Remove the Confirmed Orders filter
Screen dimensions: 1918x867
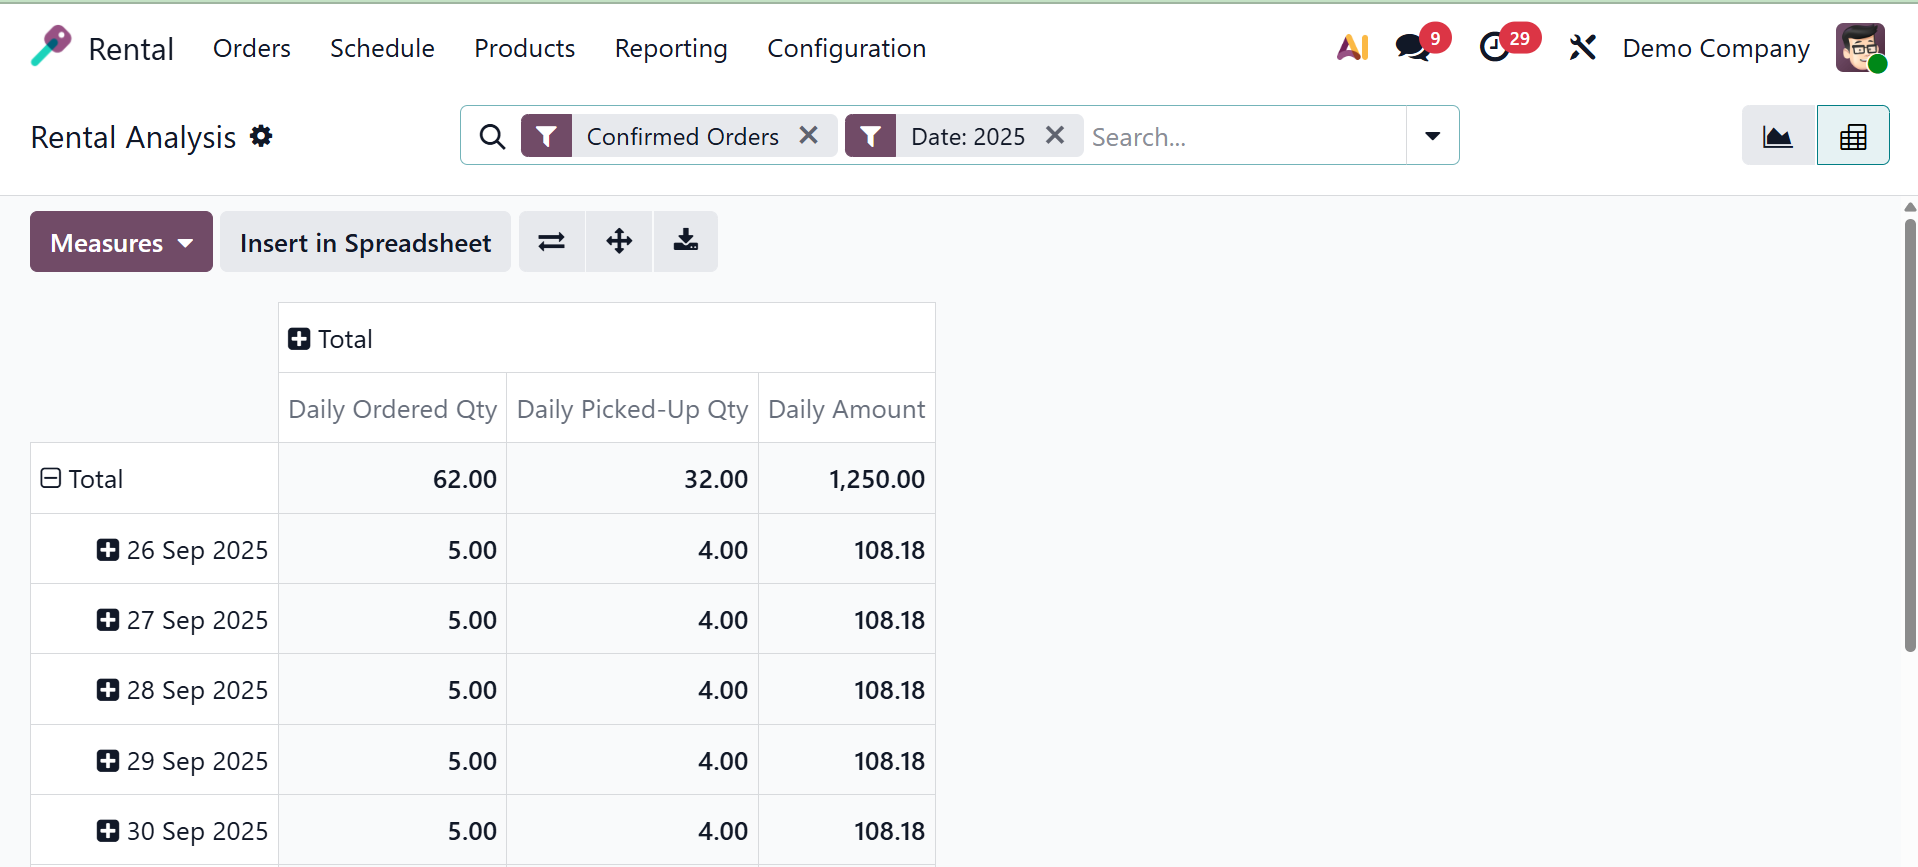(809, 135)
